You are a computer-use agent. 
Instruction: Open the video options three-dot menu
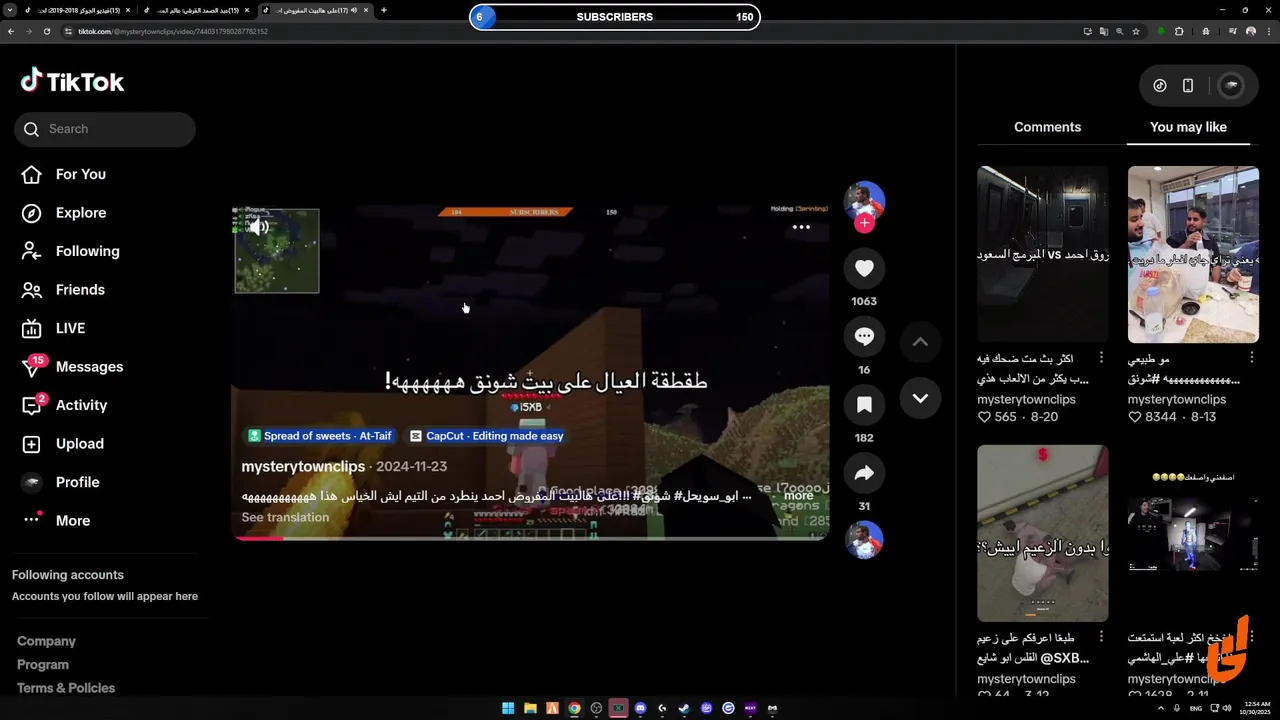coord(801,227)
